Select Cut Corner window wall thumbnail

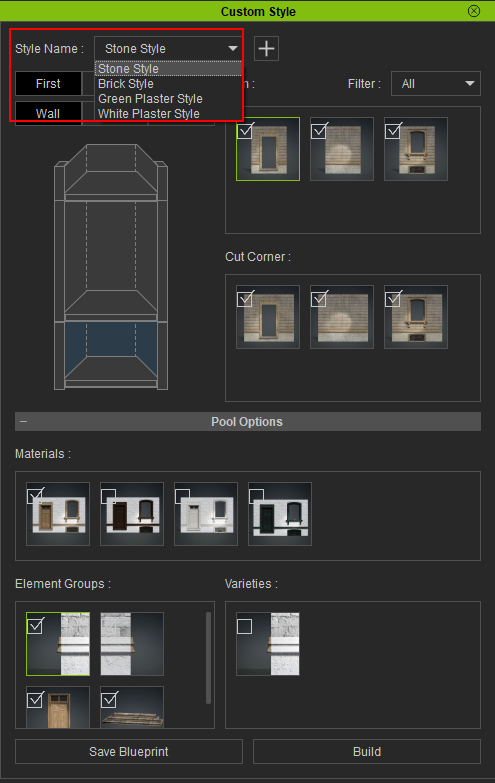[416, 317]
